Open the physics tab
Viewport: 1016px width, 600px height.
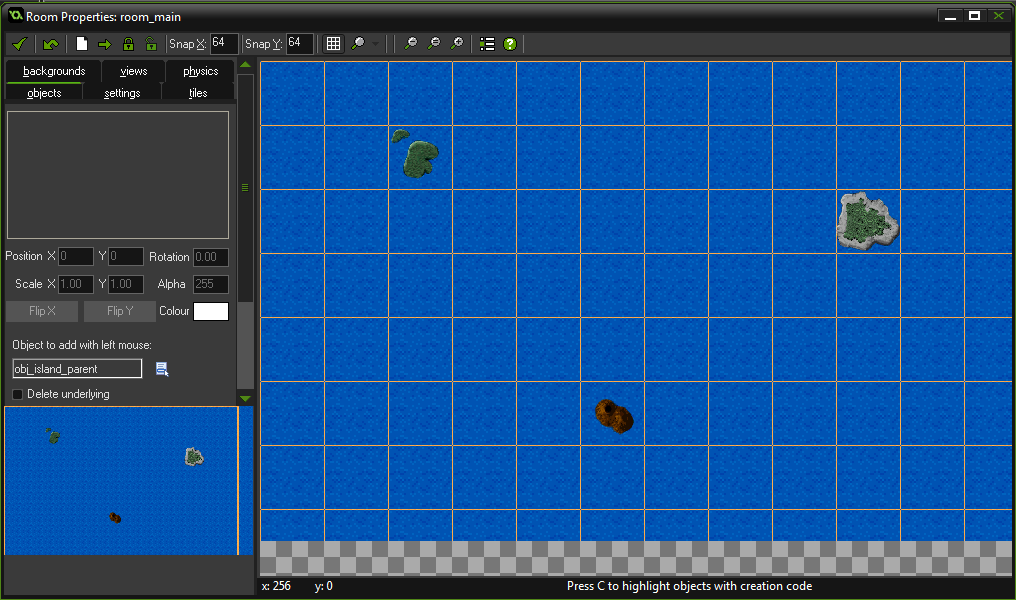tap(200, 71)
